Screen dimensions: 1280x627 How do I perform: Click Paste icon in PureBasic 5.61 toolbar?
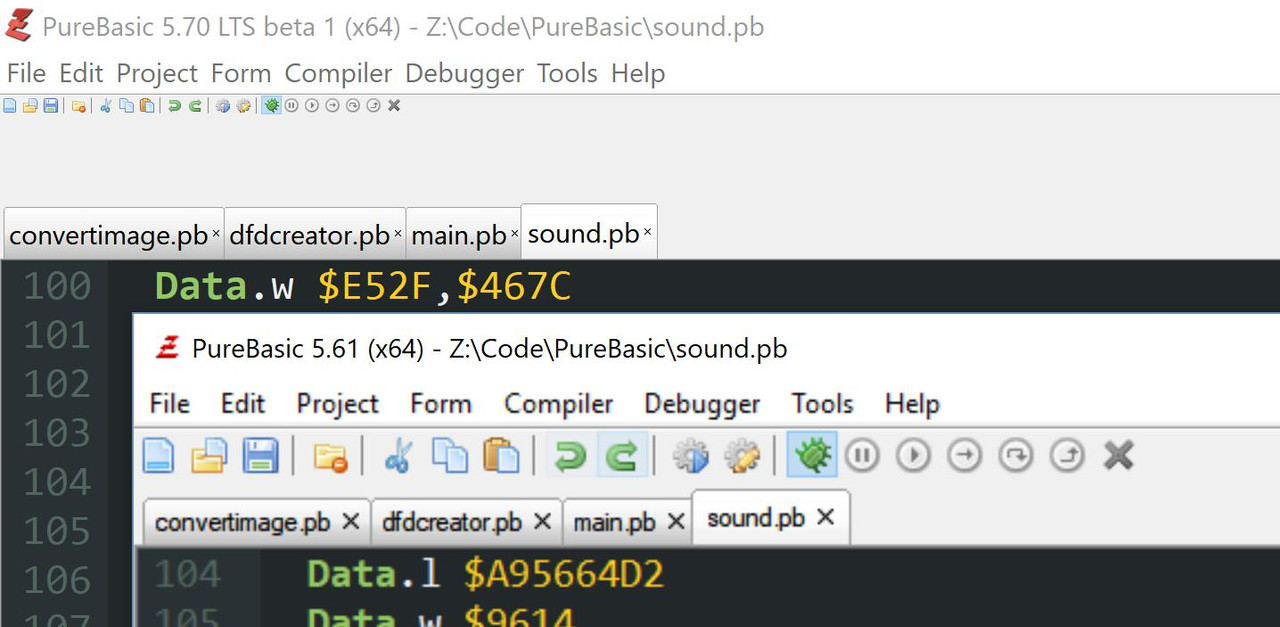pyautogui.click(x=501, y=456)
